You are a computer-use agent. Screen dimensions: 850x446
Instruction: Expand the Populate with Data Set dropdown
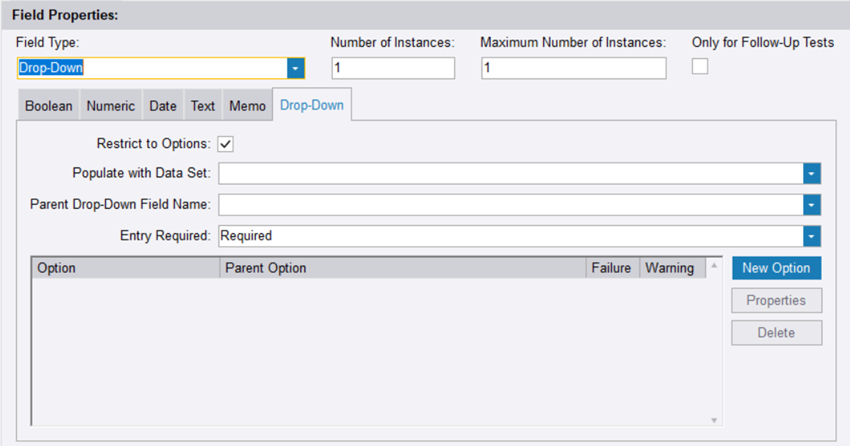point(812,173)
